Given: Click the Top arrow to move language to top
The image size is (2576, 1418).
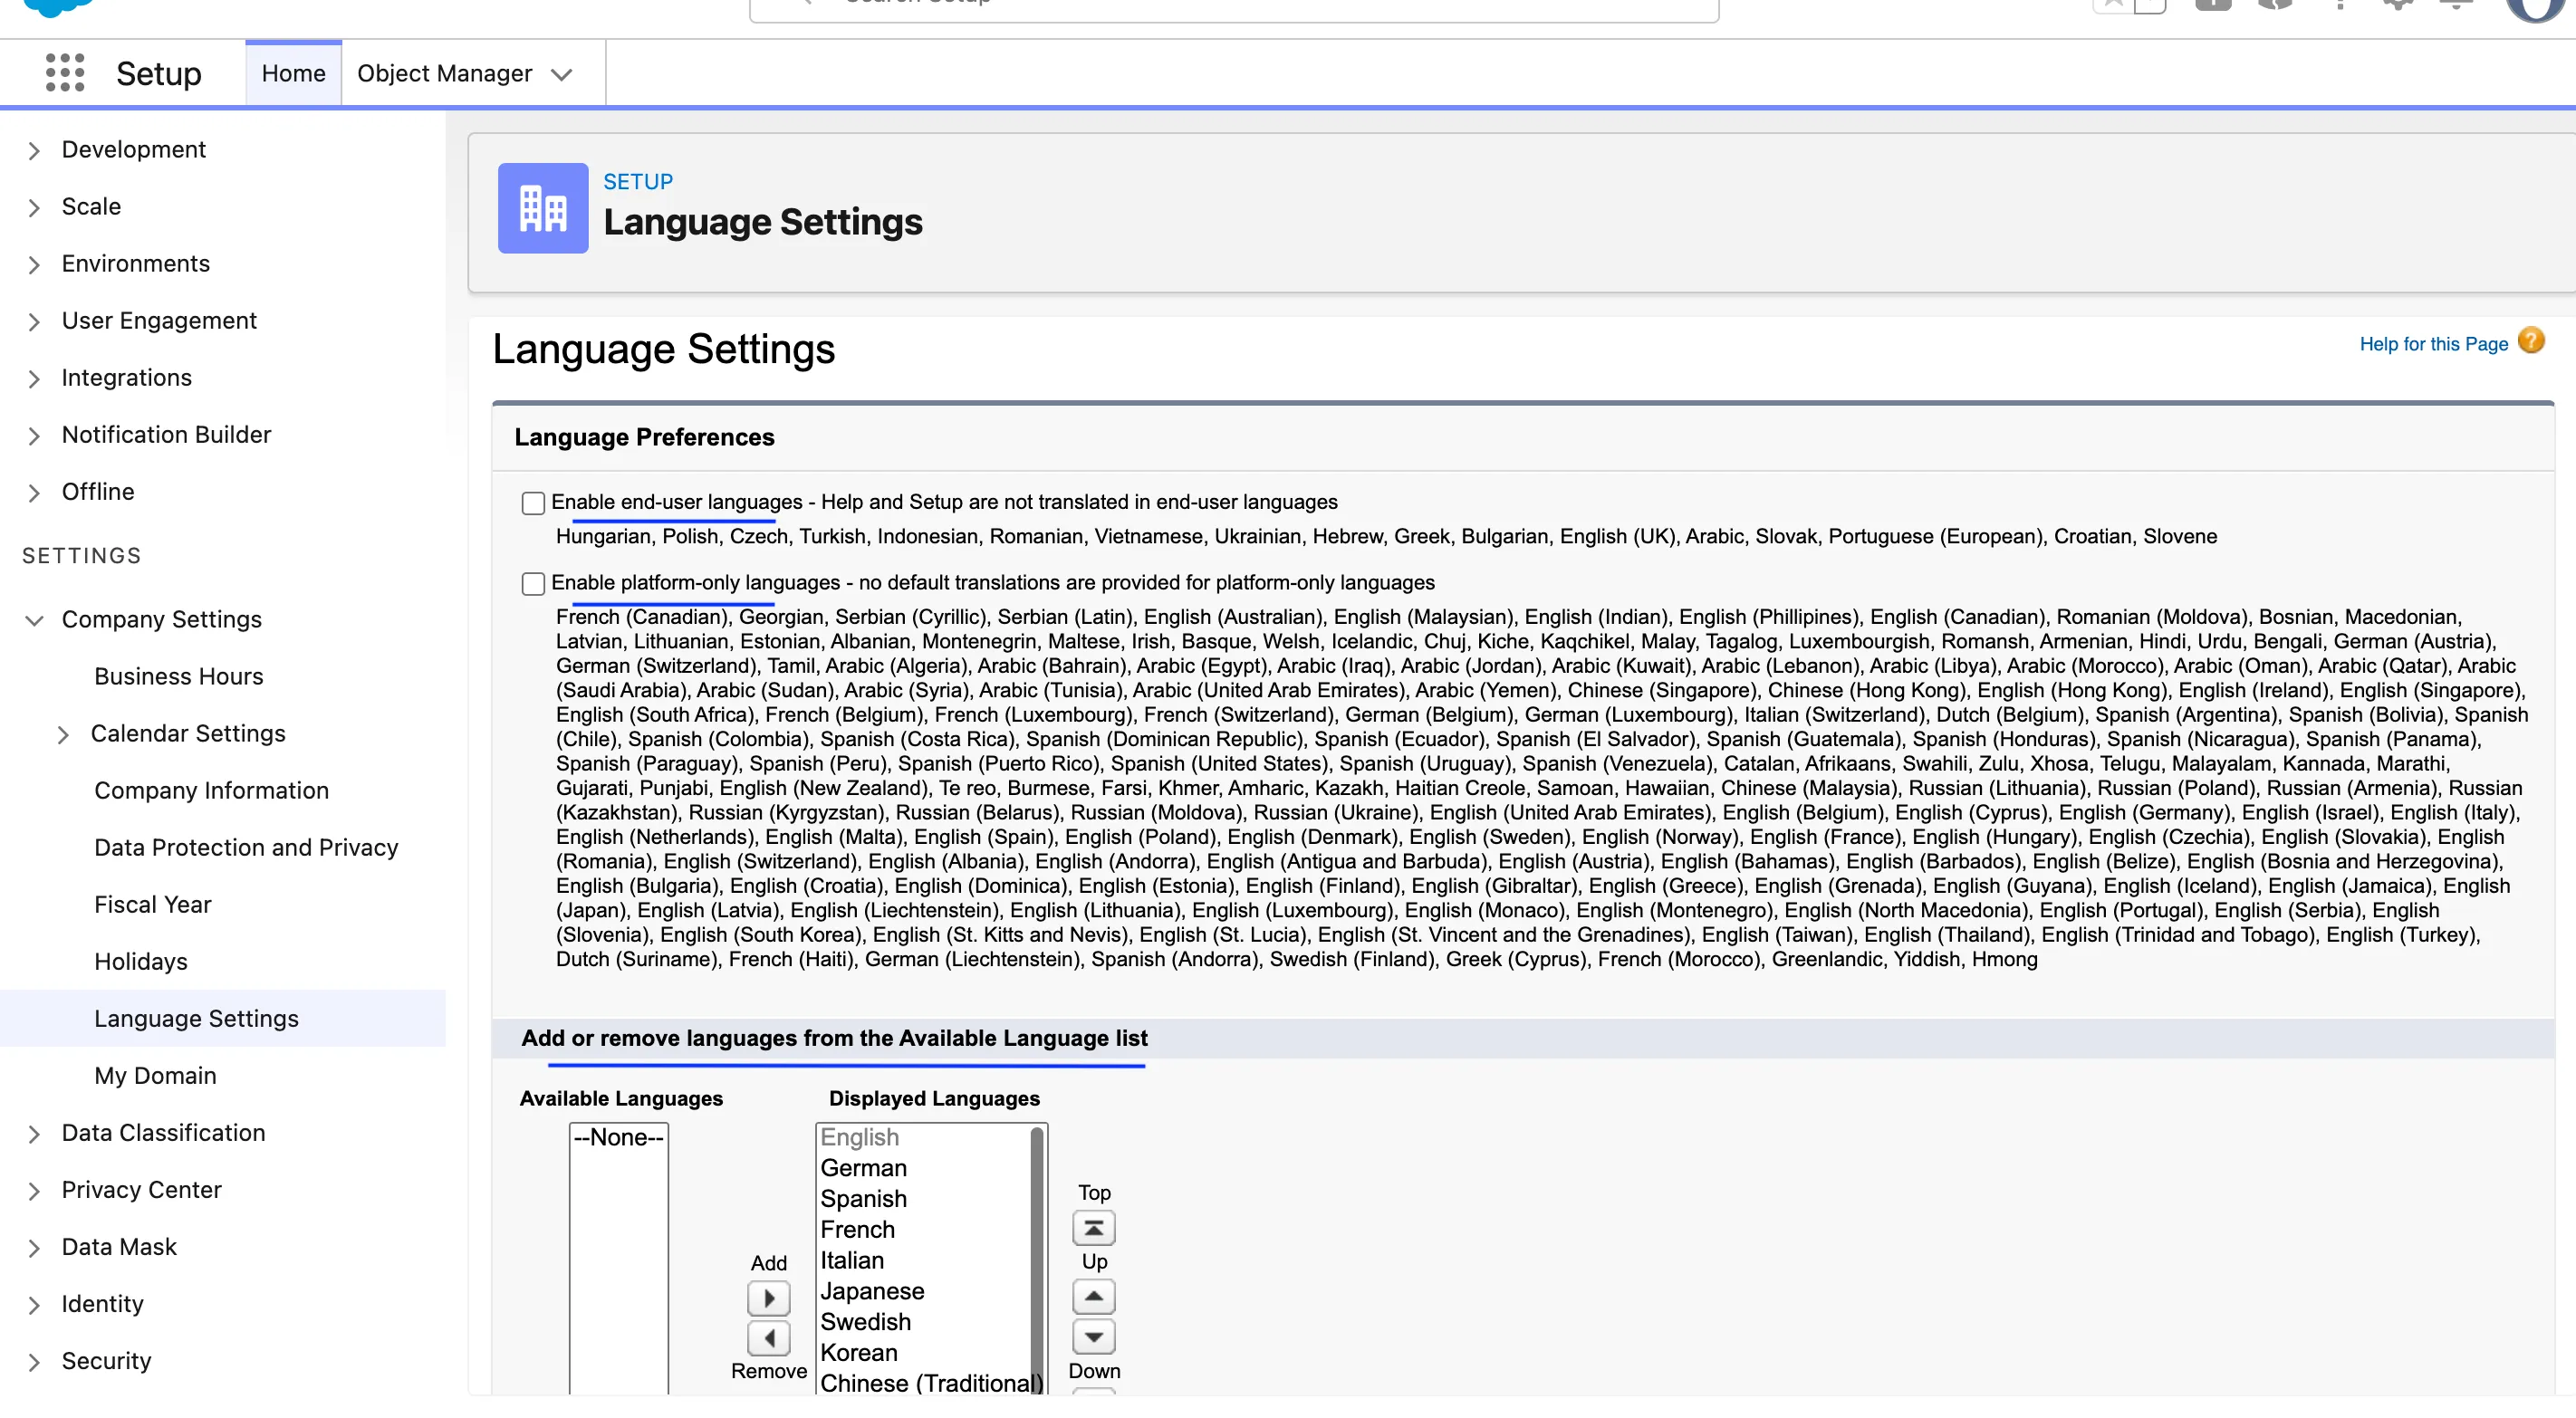Looking at the screenshot, I should 1093,1227.
